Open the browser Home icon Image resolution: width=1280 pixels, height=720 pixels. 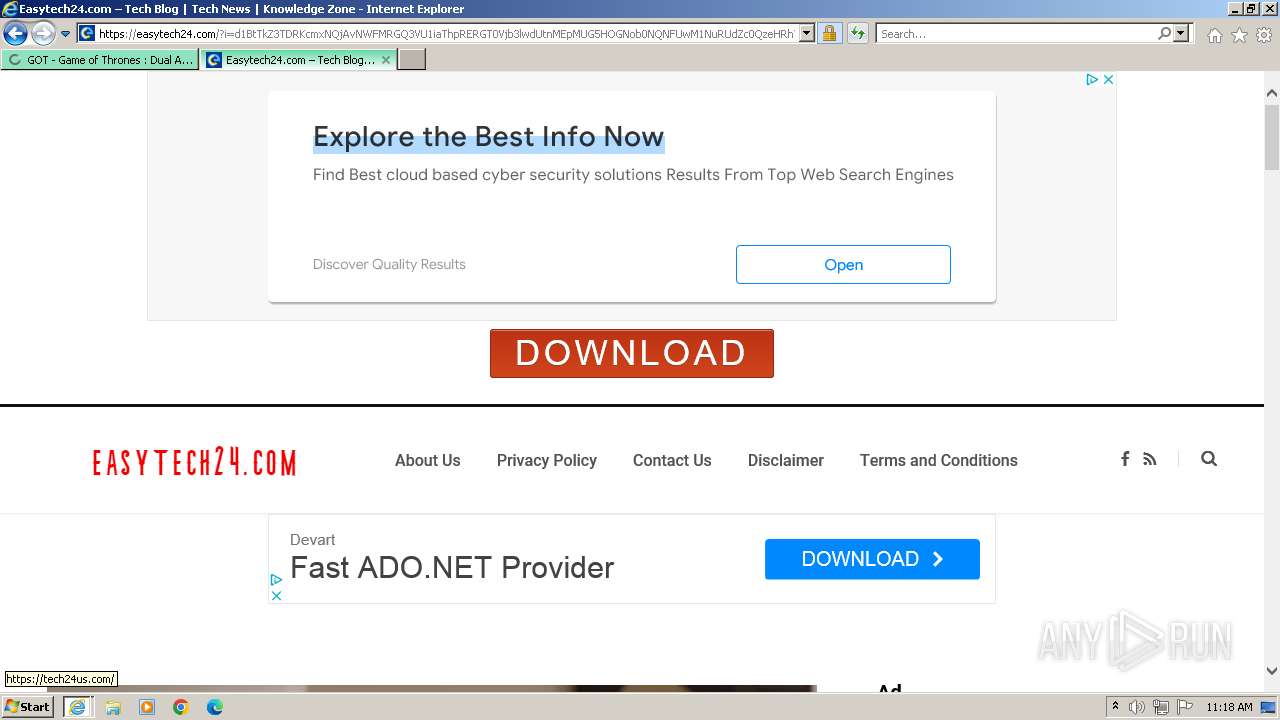(x=1214, y=35)
